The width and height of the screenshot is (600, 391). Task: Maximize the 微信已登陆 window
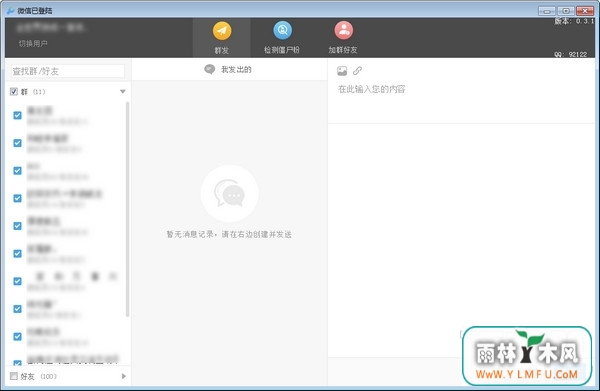(x=566, y=11)
